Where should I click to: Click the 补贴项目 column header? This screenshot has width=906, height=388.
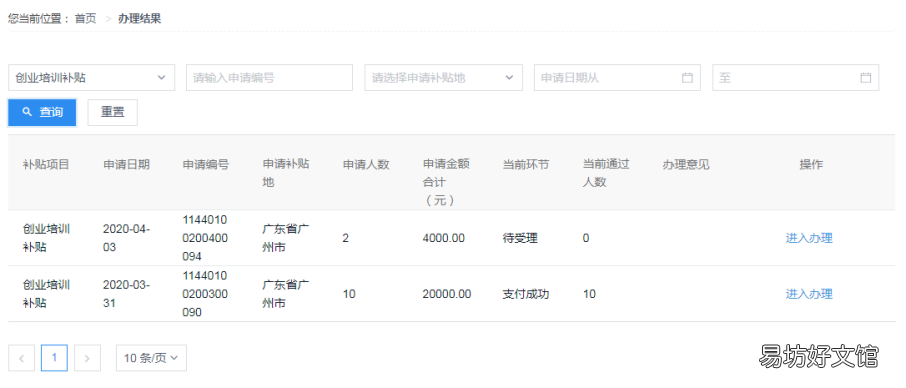coord(46,165)
